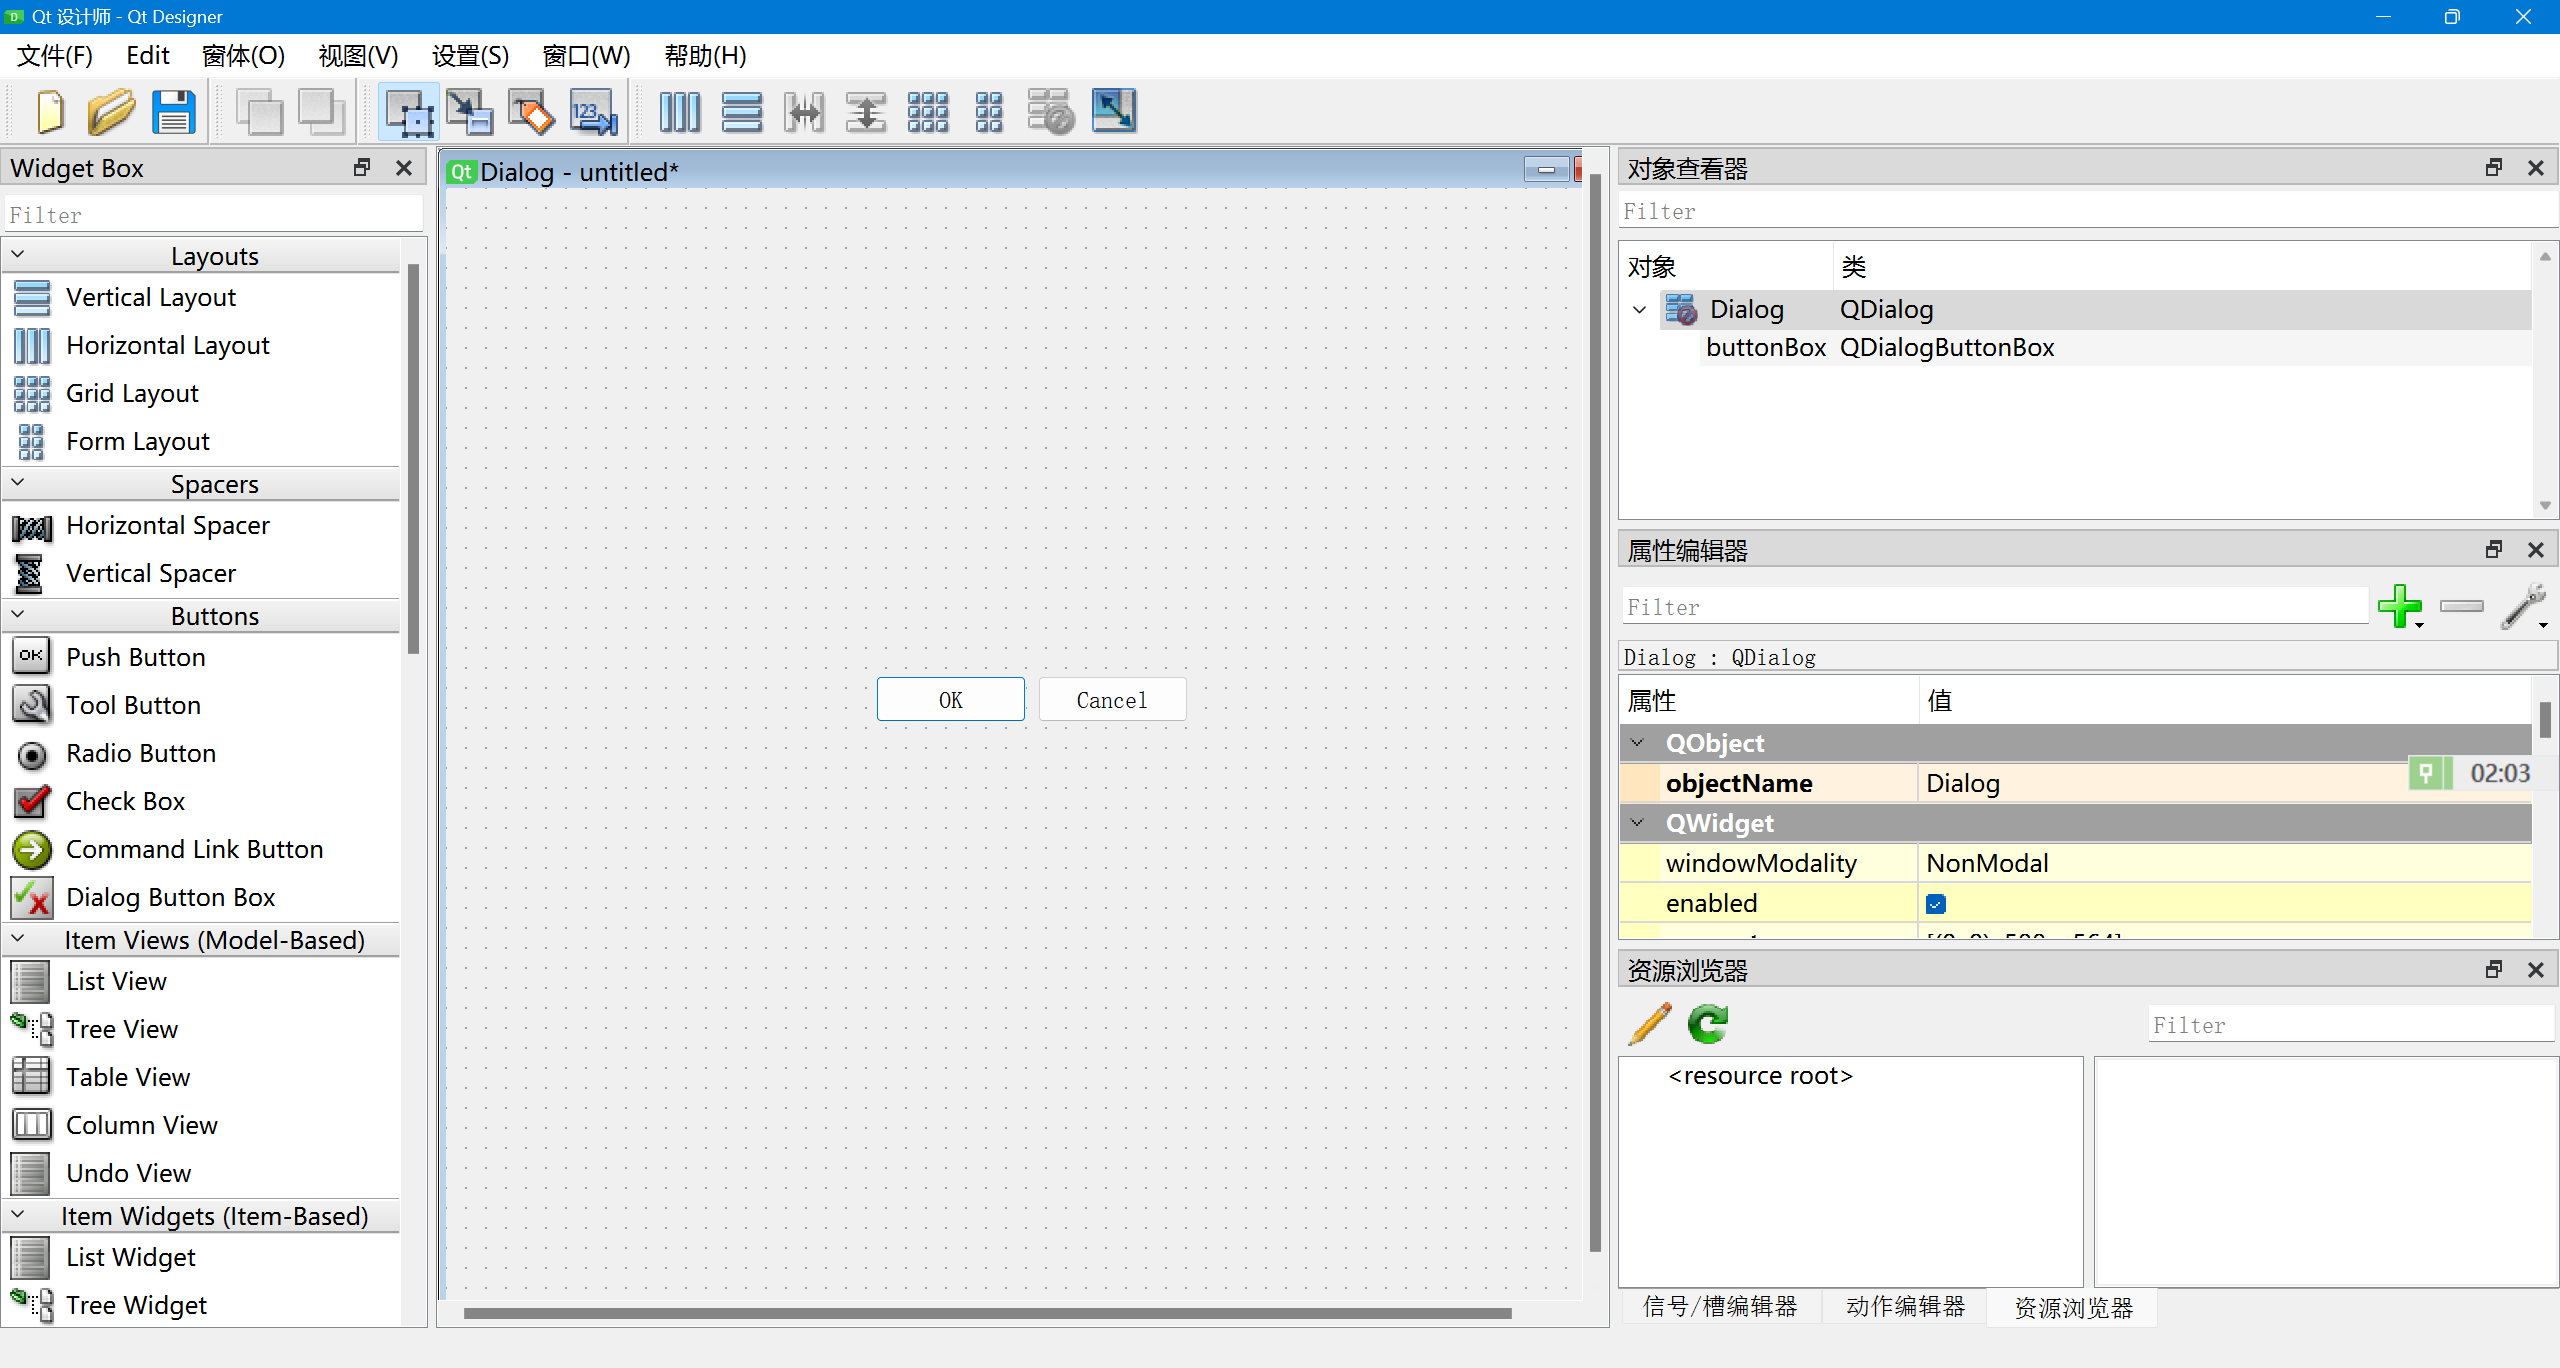Apply Lay Out Horizontally to the dialog
The image size is (2560, 1368).
pos(680,111)
